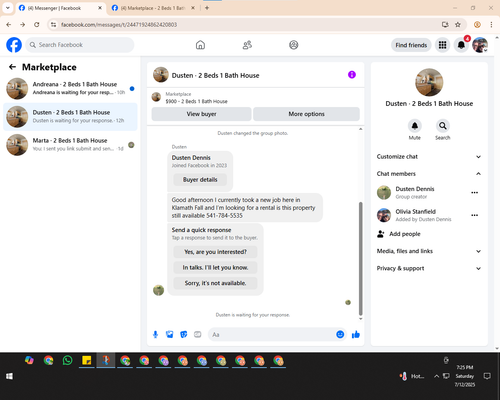500x400 pixels.
Task: Expand Media, files and links section
Action: 429,251
